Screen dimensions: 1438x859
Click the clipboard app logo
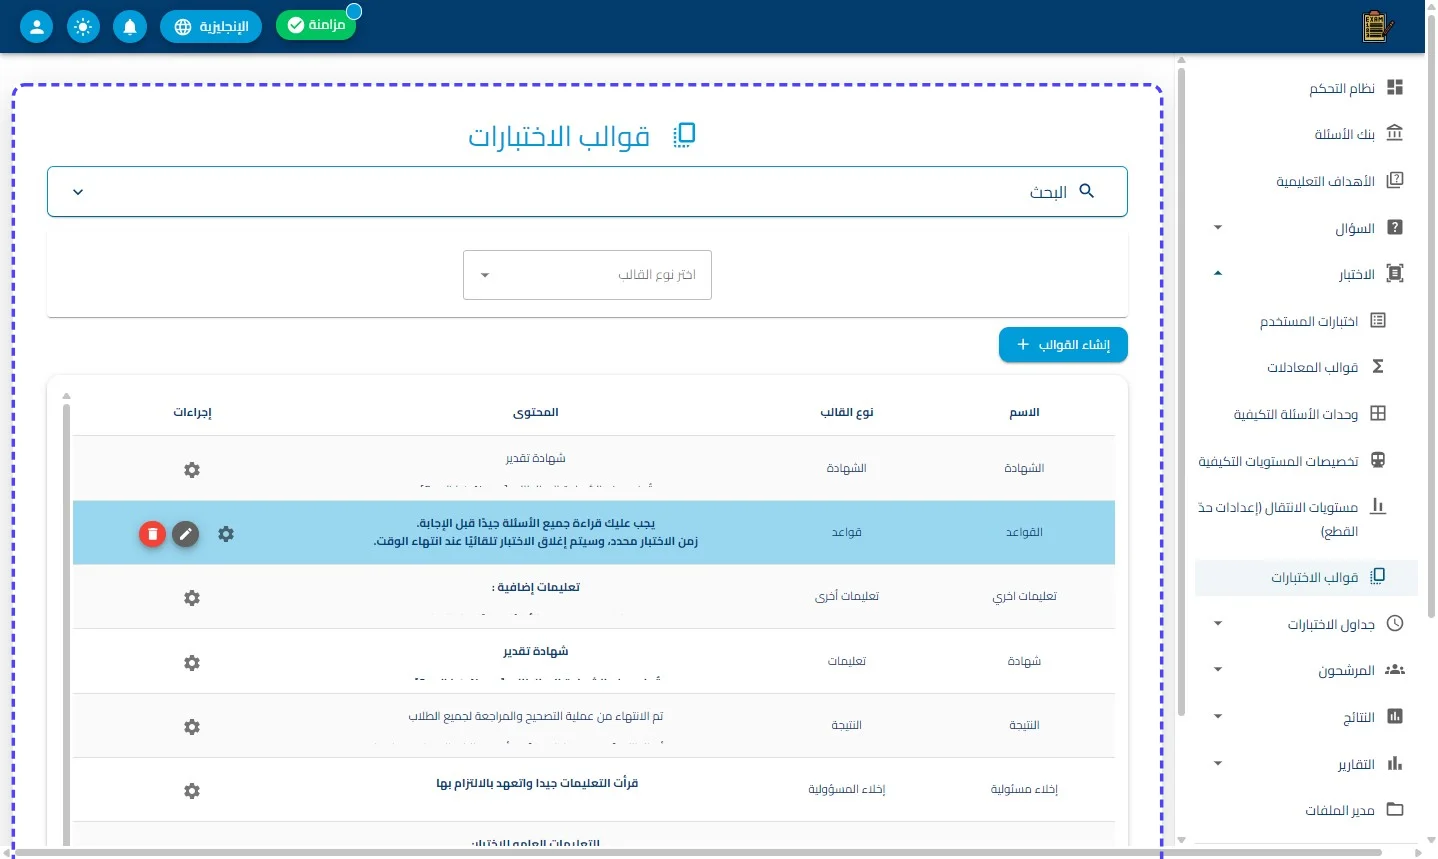point(1377,27)
